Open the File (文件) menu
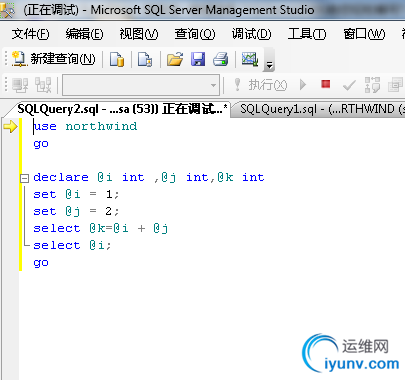 point(30,34)
